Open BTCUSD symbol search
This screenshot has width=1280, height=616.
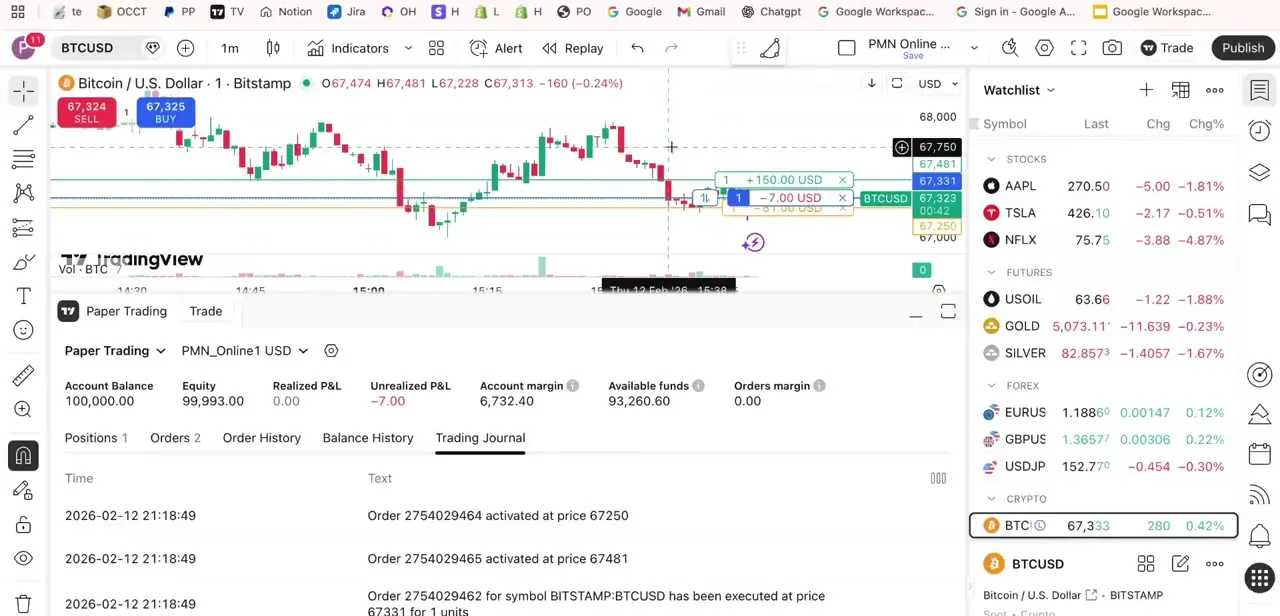pyautogui.click(x=87, y=48)
